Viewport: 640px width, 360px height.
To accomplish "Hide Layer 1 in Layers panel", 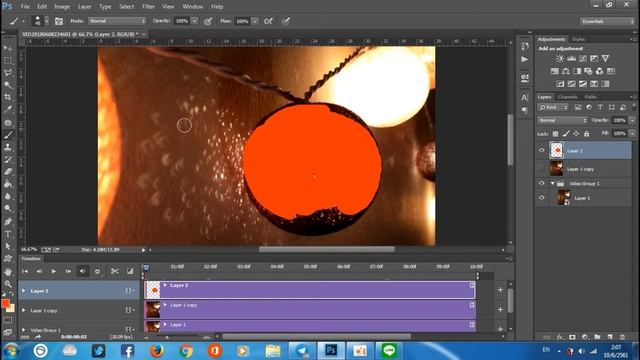I will coord(542,198).
